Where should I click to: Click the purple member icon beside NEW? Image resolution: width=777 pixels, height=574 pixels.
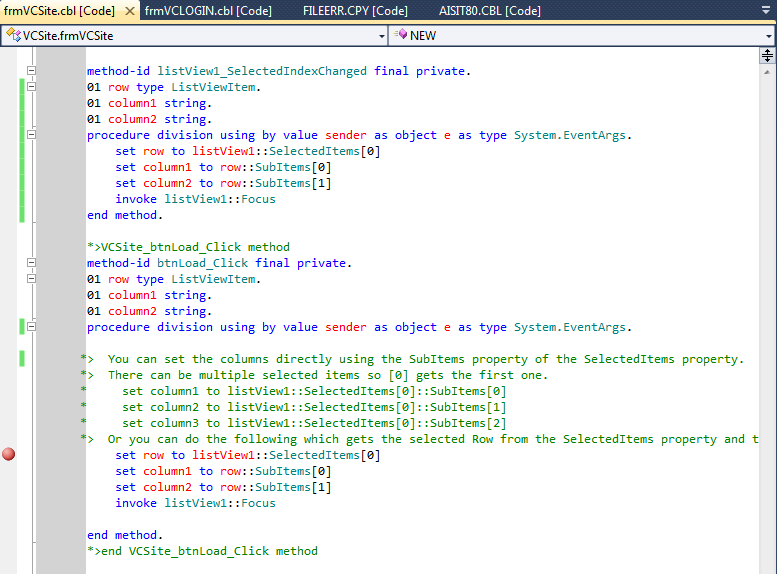tap(400, 35)
